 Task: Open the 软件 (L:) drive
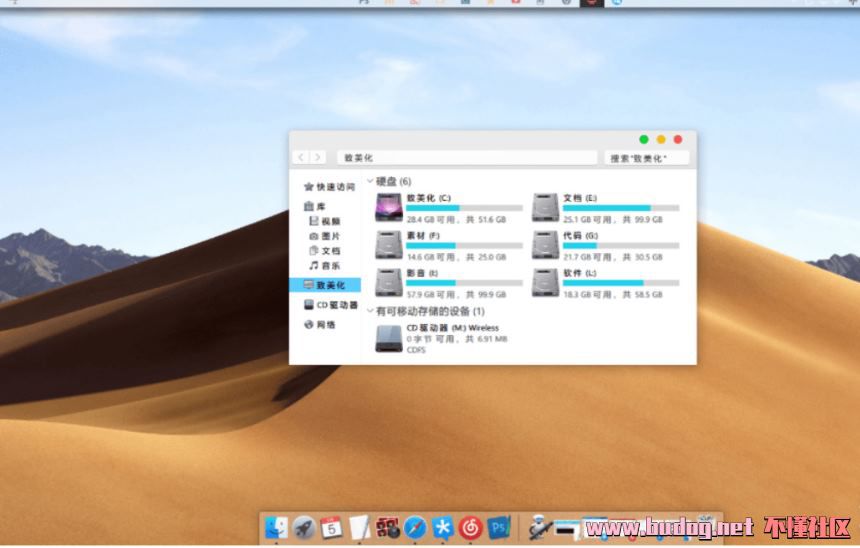tap(545, 282)
